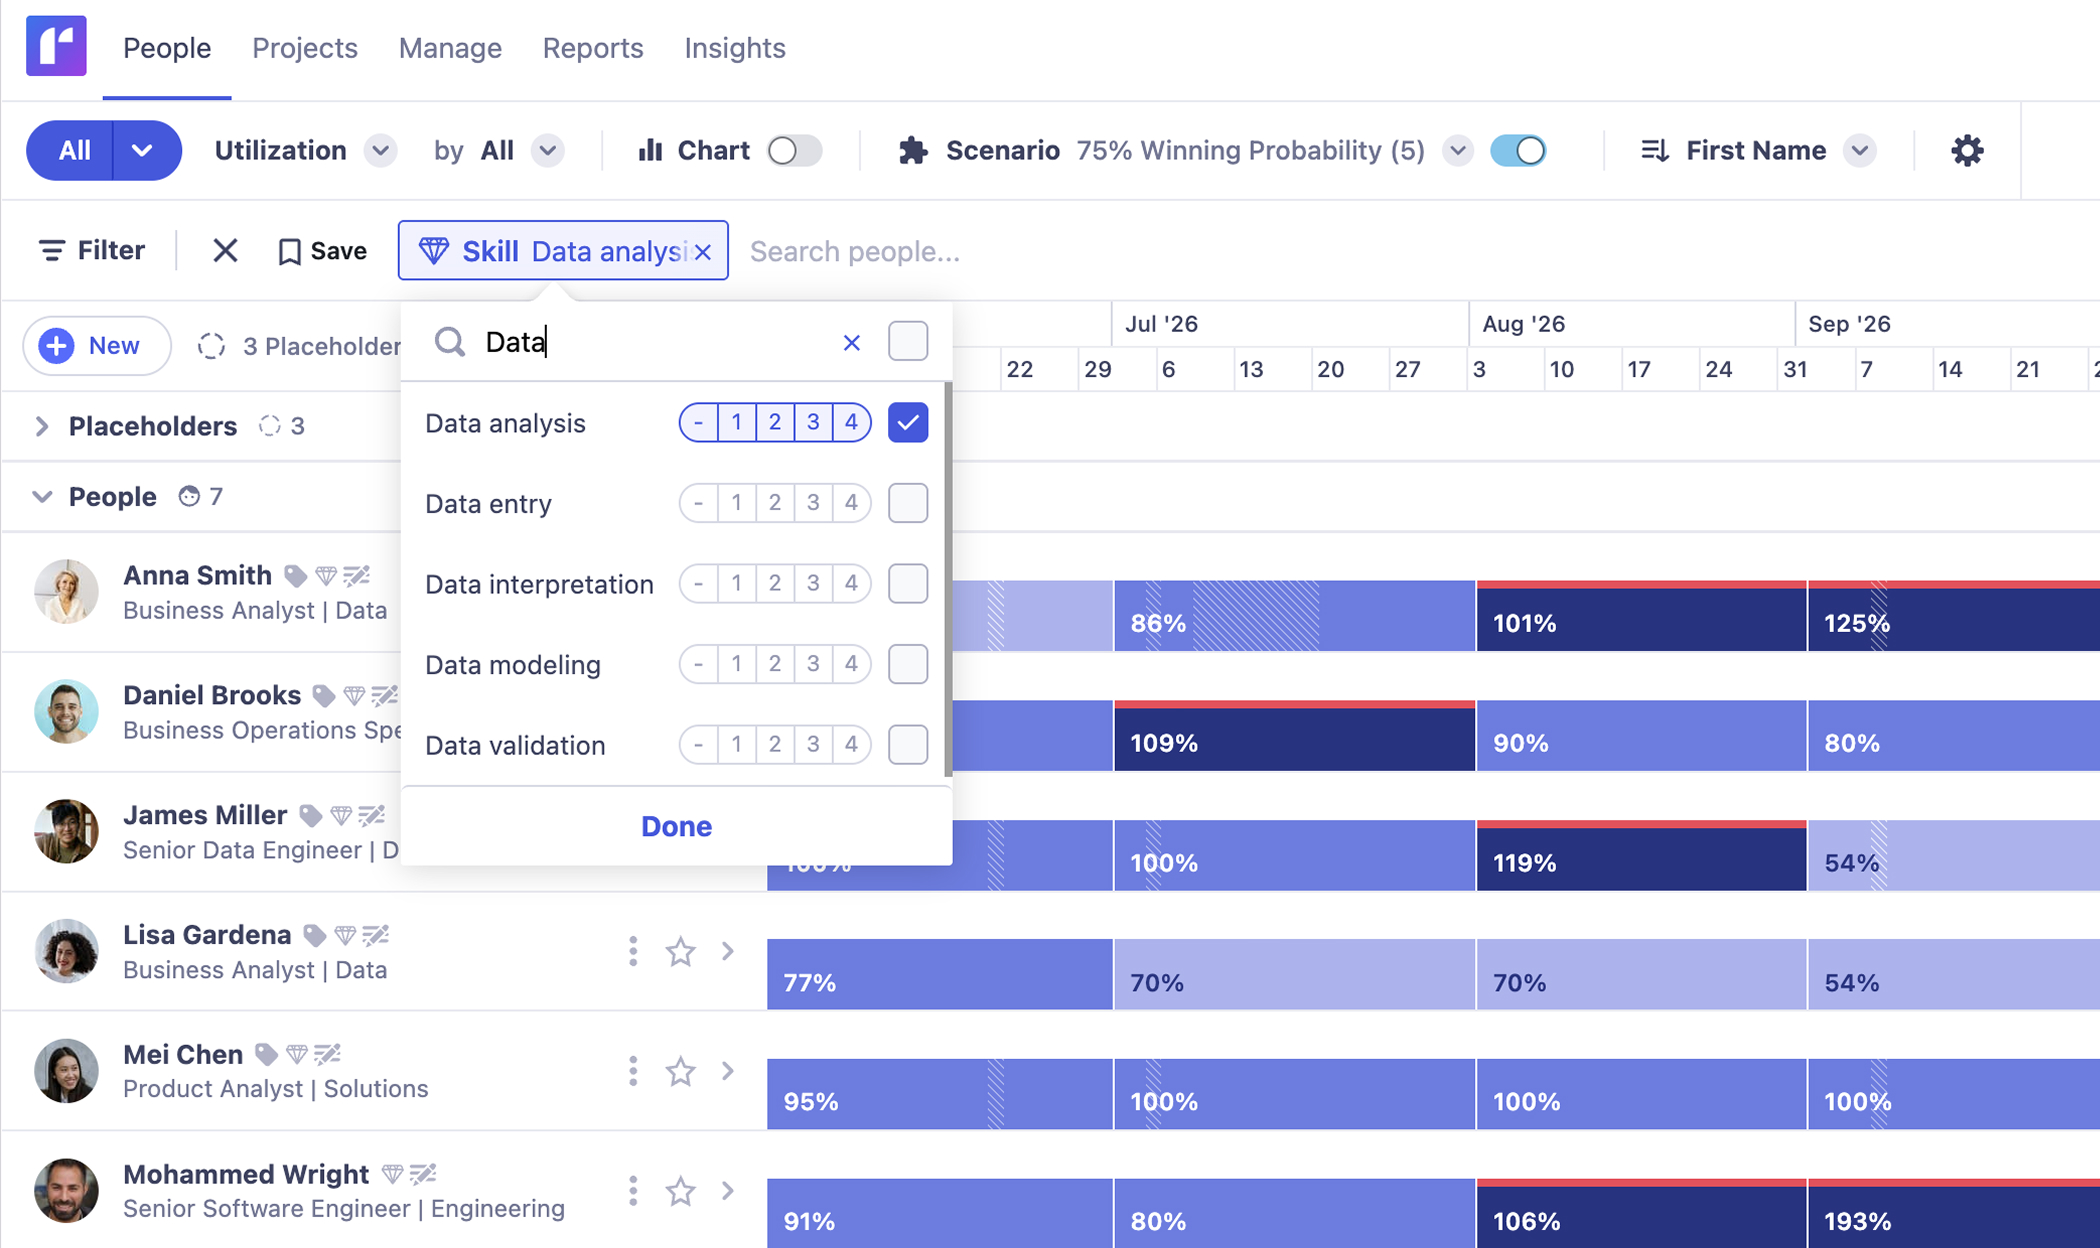The image size is (2100, 1248).
Task: Click the Runn app logo
Action: tap(56, 46)
